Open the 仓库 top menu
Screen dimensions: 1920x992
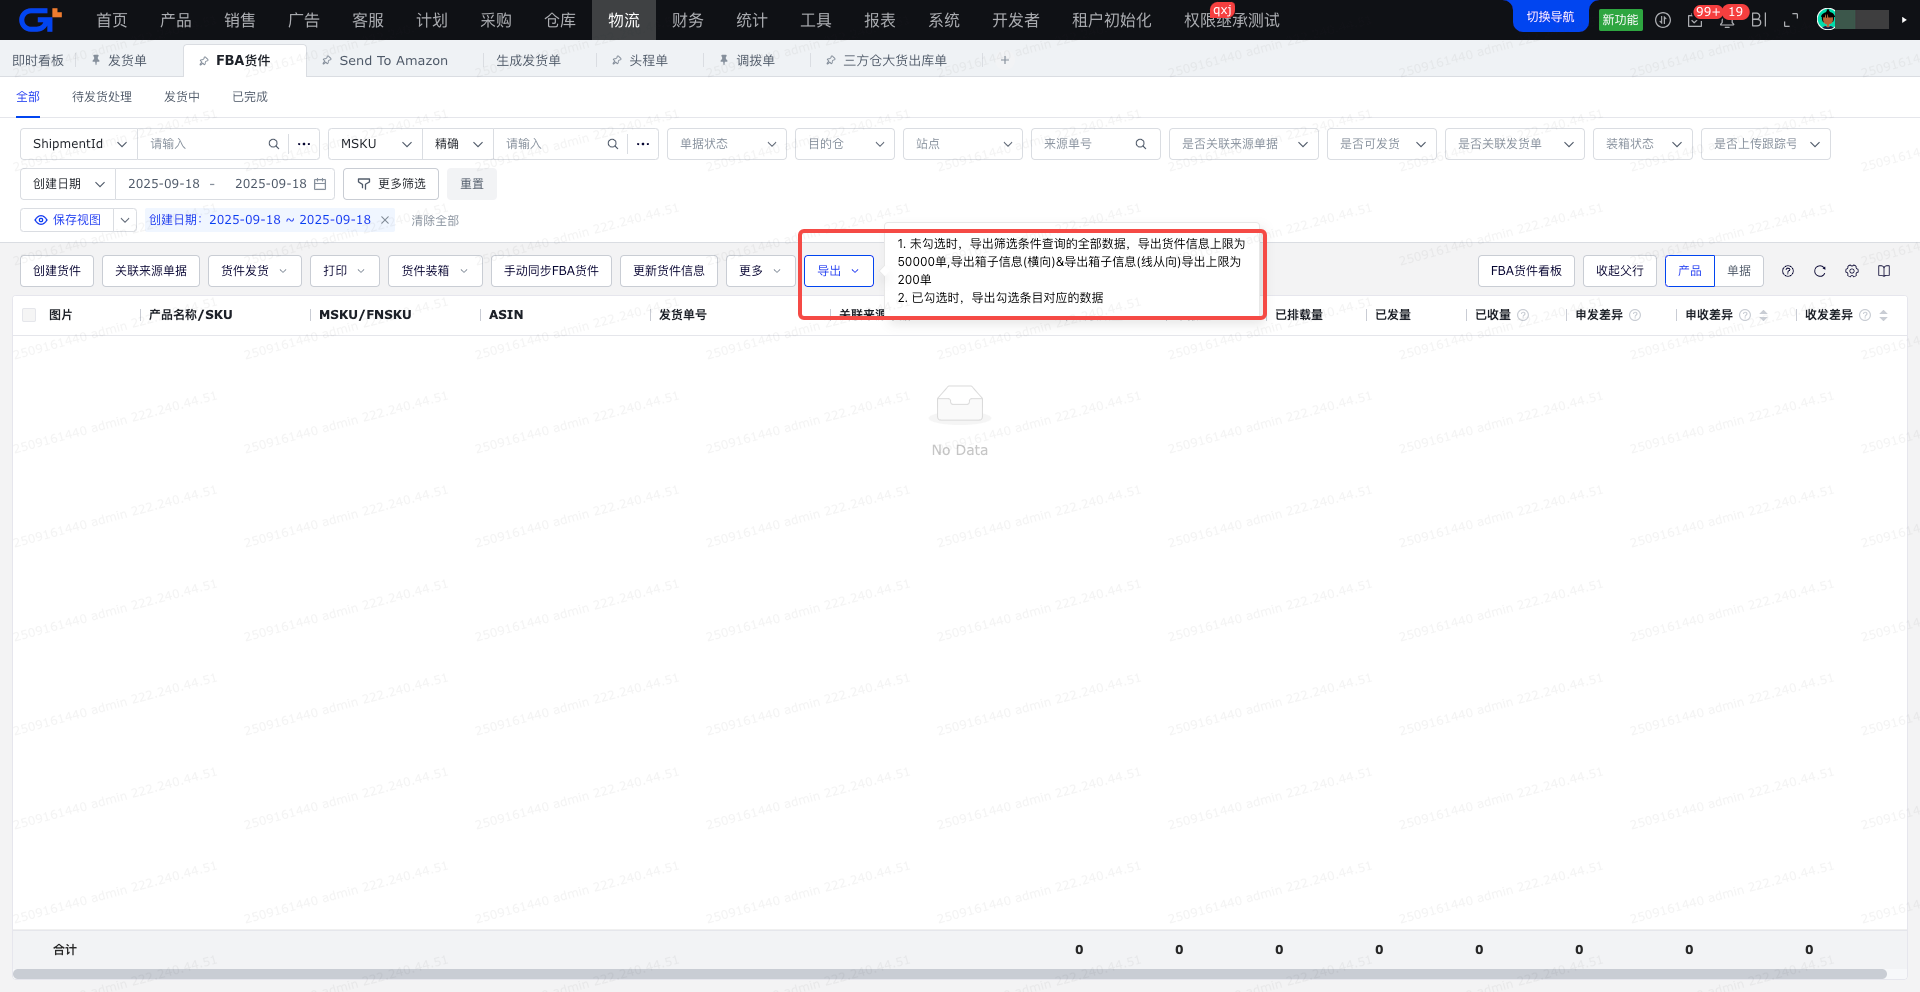tap(560, 20)
